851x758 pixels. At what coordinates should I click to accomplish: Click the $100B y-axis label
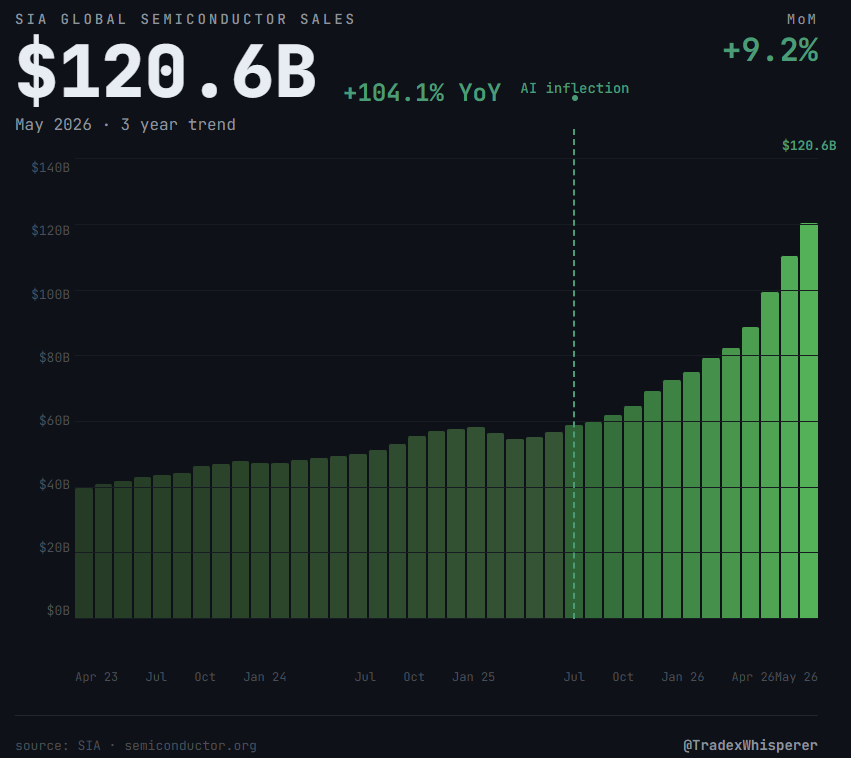50,295
